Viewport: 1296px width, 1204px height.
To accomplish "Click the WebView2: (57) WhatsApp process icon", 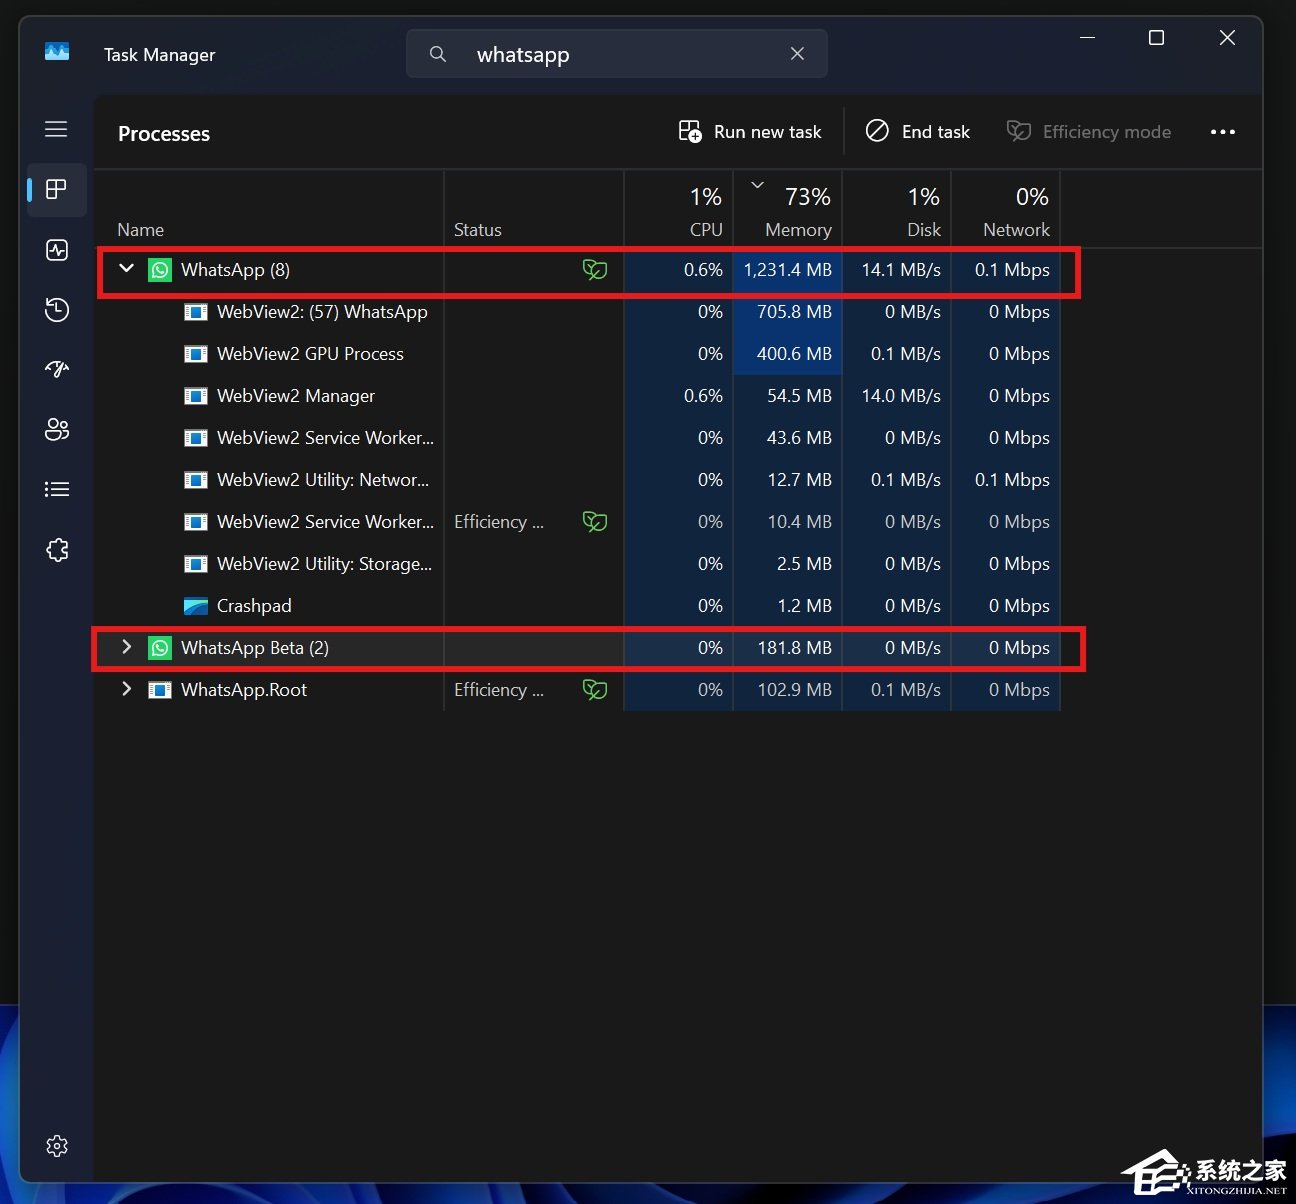I will 196,312.
